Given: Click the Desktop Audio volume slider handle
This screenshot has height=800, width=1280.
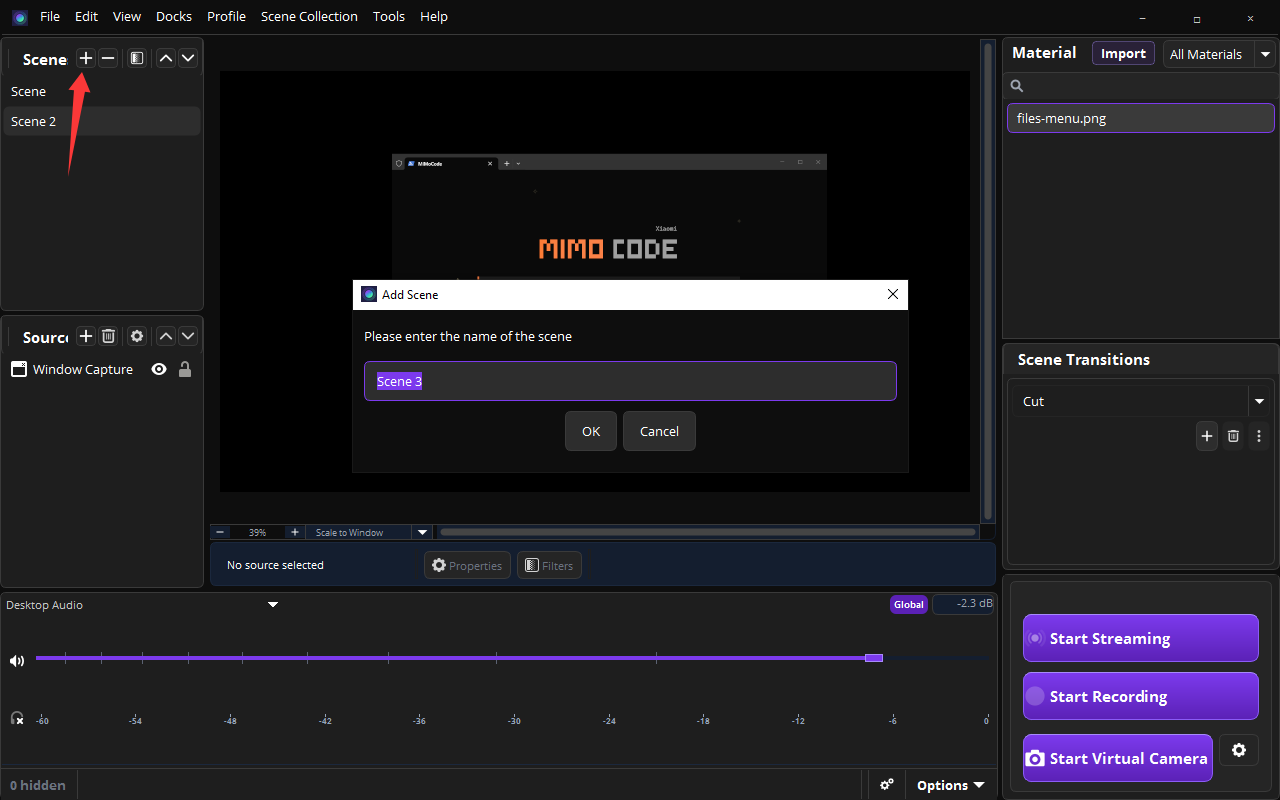Looking at the screenshot, I should (874, 657).
